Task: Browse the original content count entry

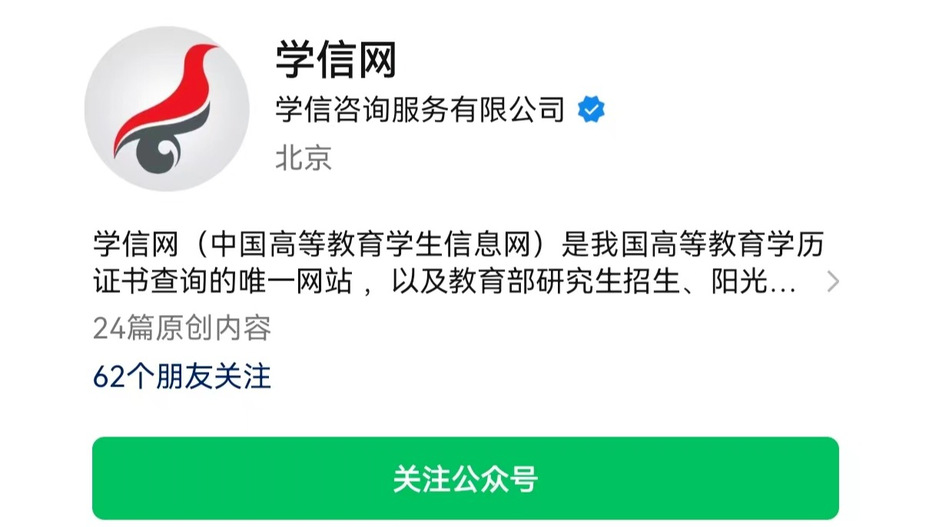Action: tap(182, 328)
